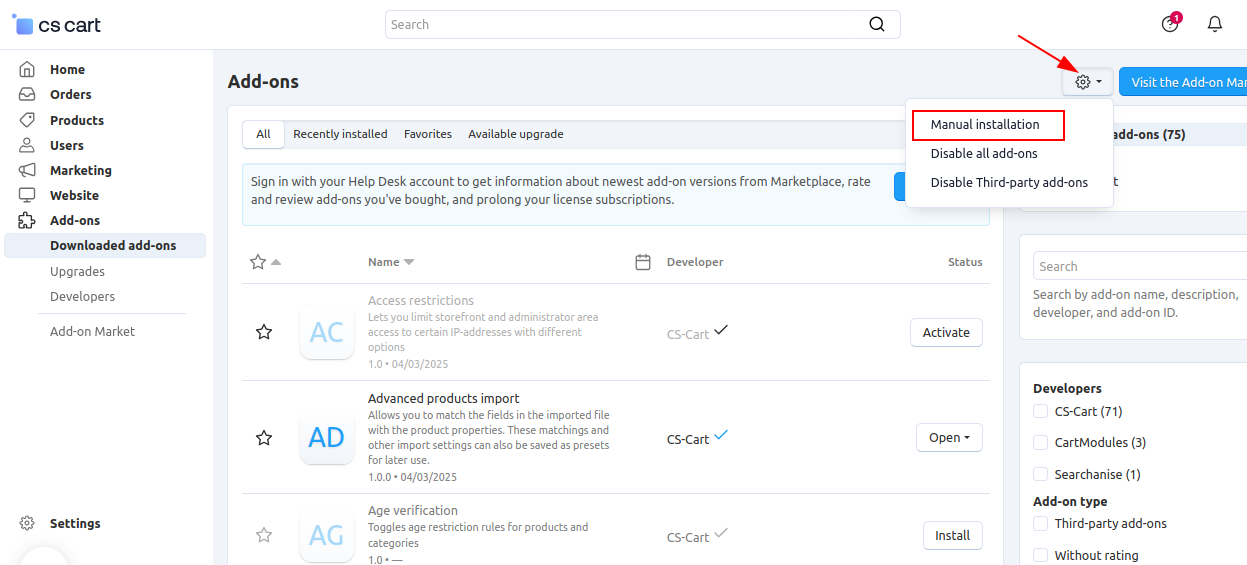Install the Age verification add-on
This screenshot has width=1247, height=565.
pyautogui.click(x=952, y=535)
